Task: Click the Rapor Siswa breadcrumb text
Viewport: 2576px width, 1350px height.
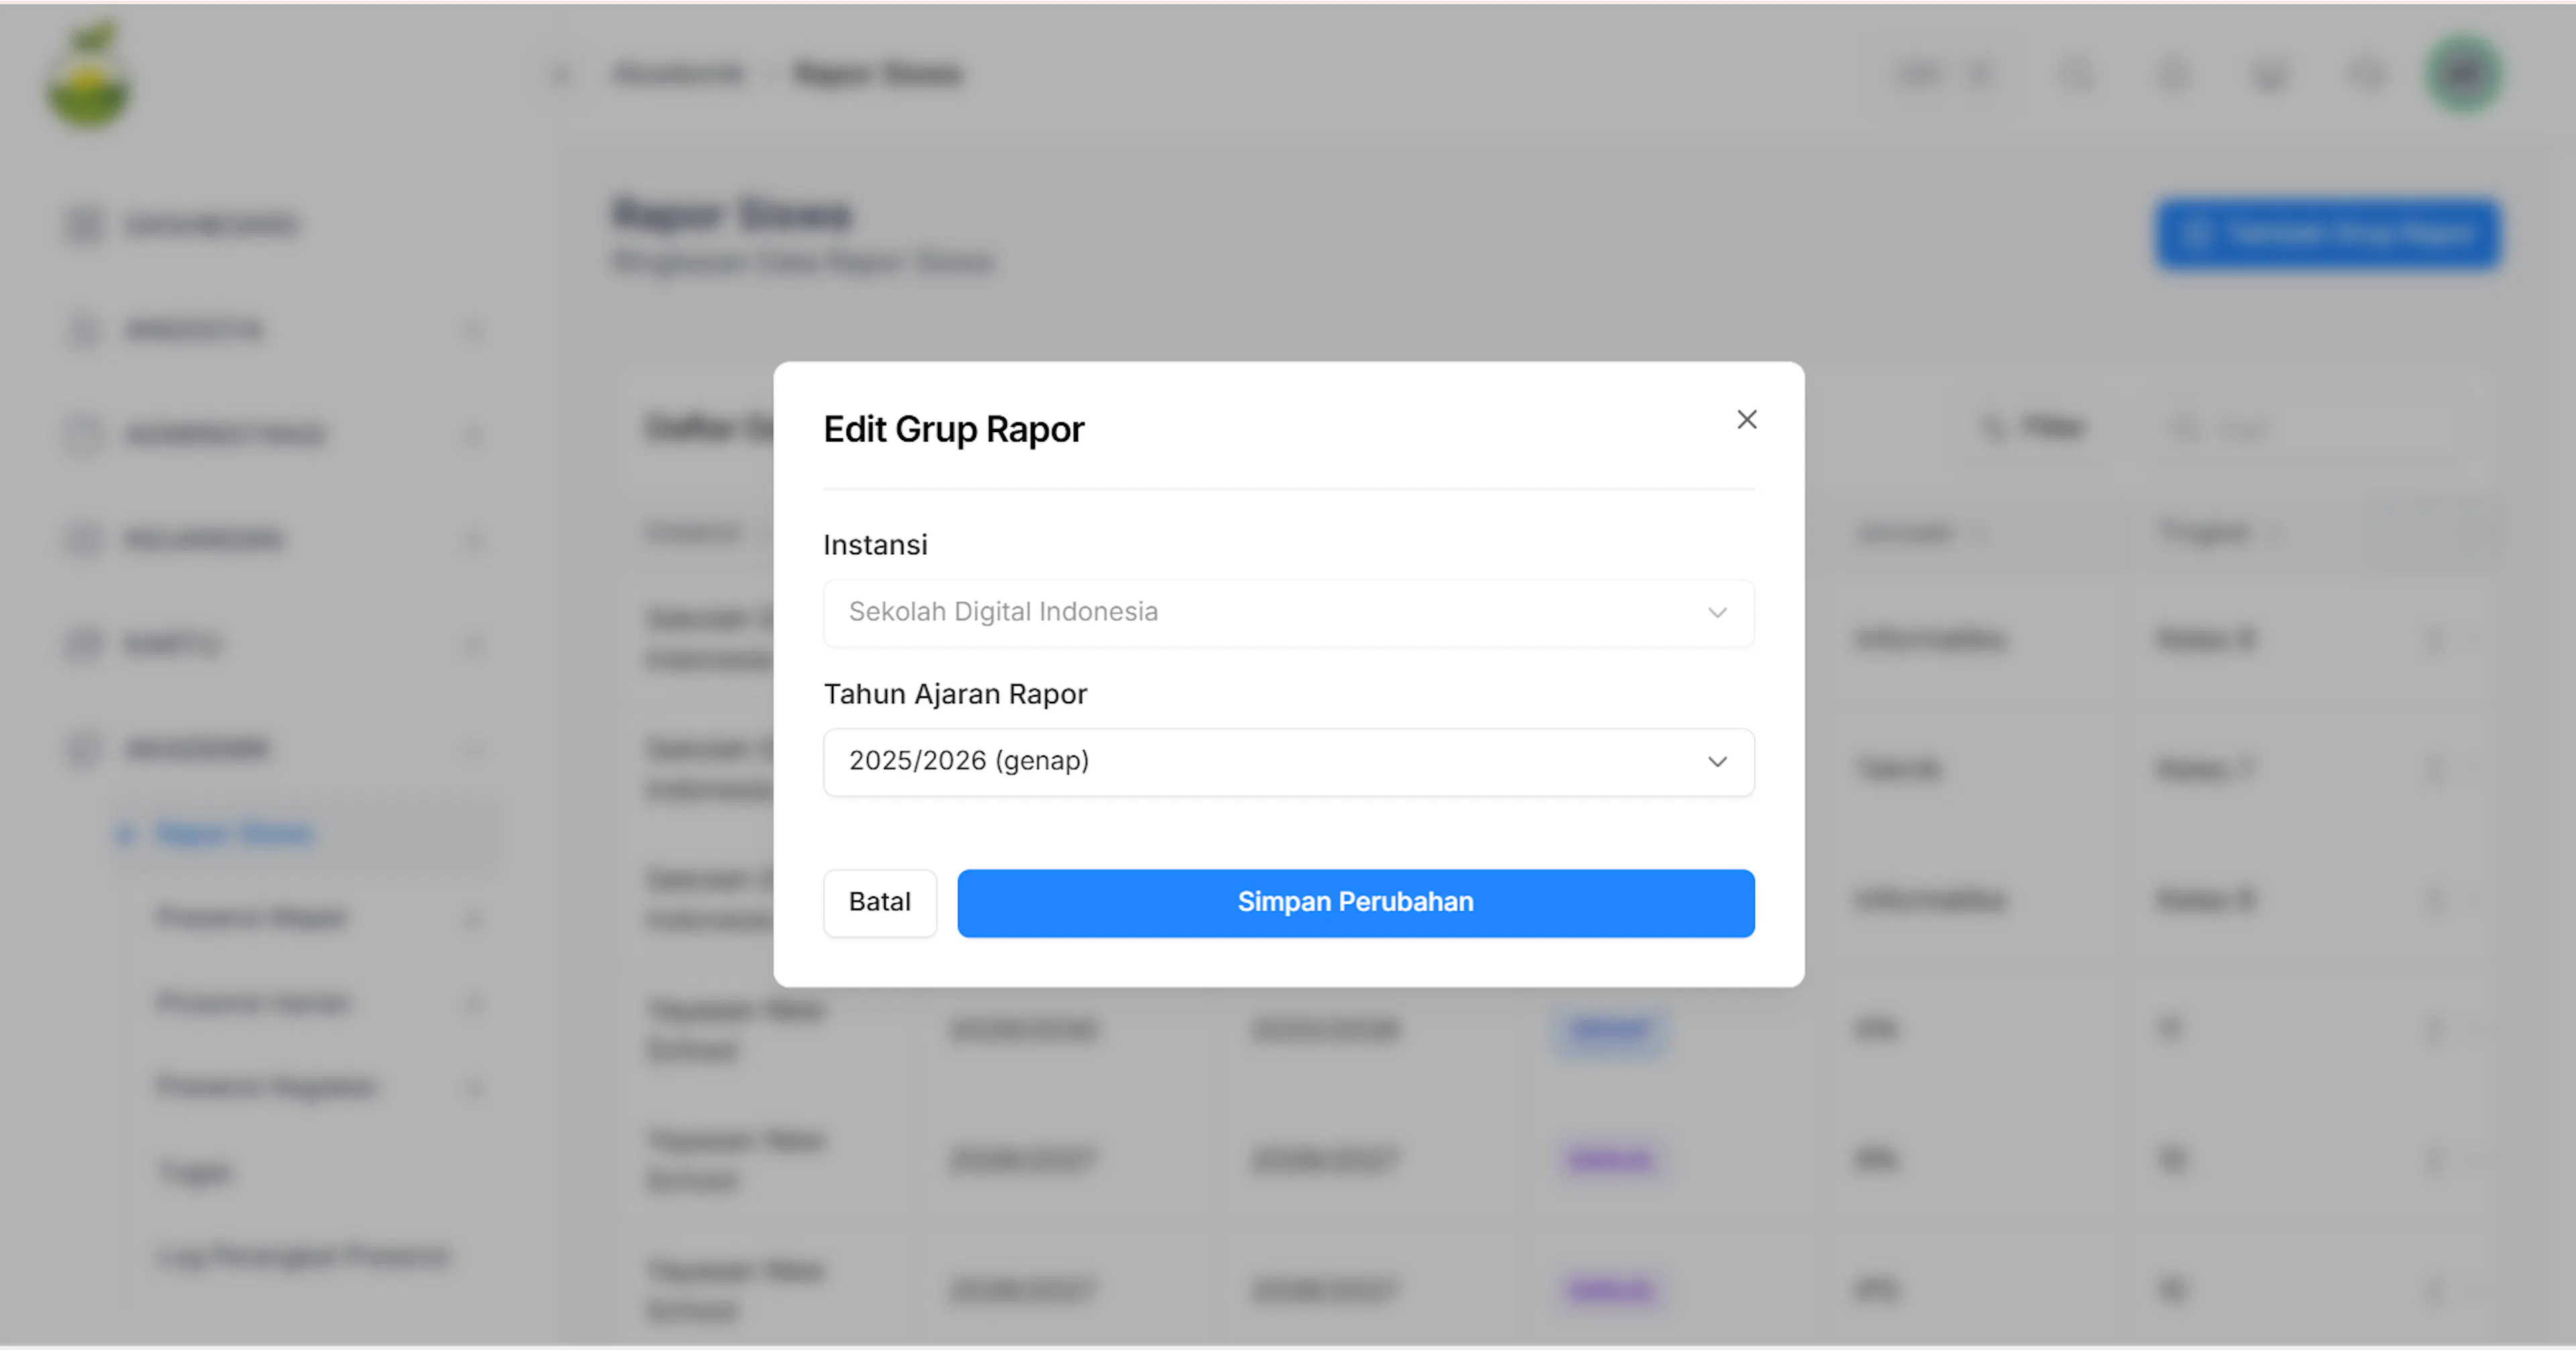Action: click(x=877, y=74)
